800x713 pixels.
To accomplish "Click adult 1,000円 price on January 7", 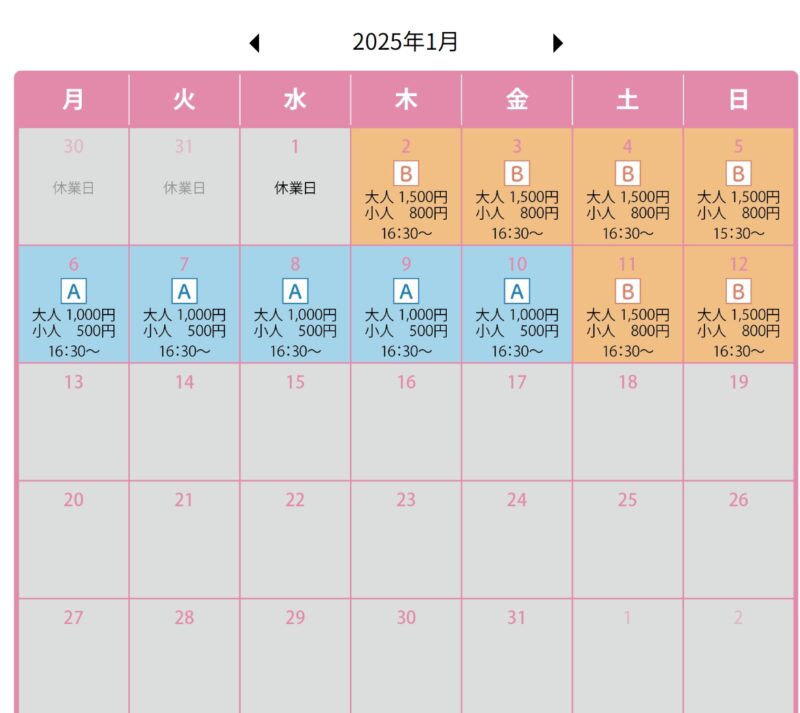I will tap(184, 315).
